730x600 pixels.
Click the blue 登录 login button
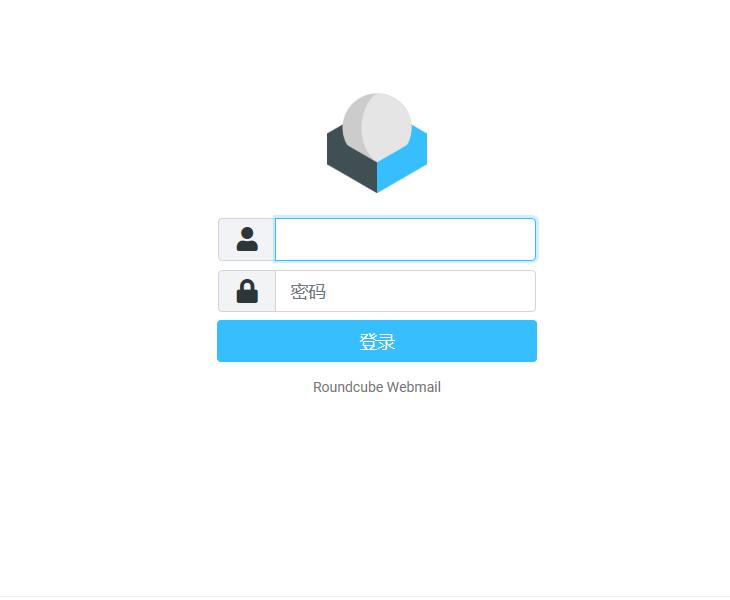click(x=377, y=341)
